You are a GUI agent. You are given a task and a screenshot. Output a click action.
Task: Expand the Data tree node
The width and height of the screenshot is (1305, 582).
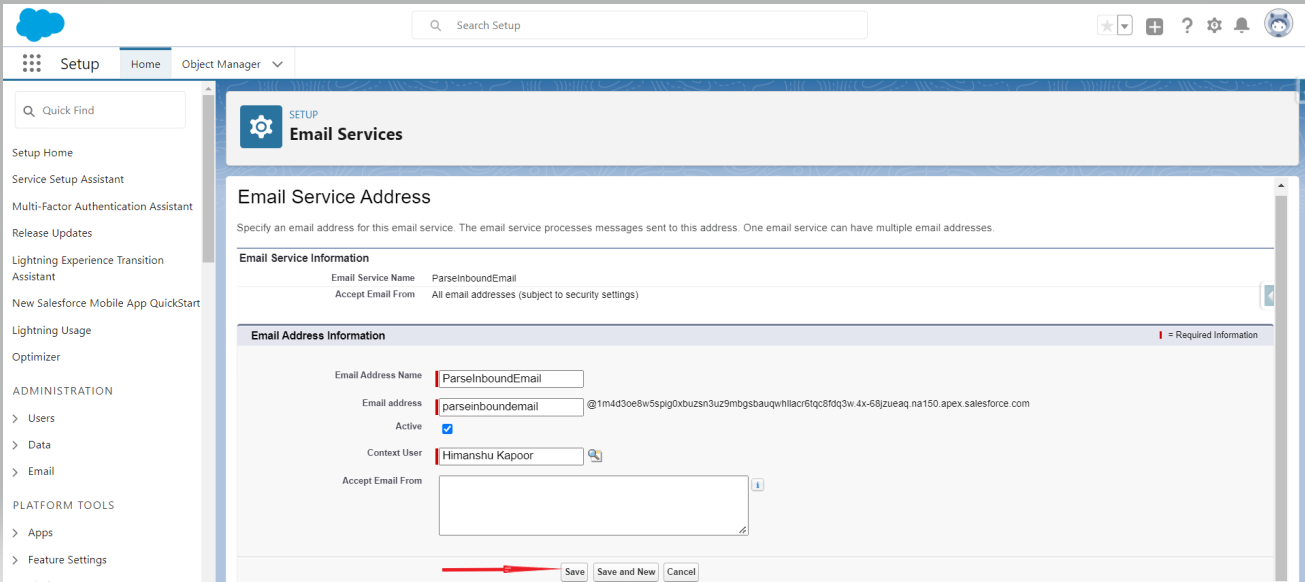tap(16, 445)
